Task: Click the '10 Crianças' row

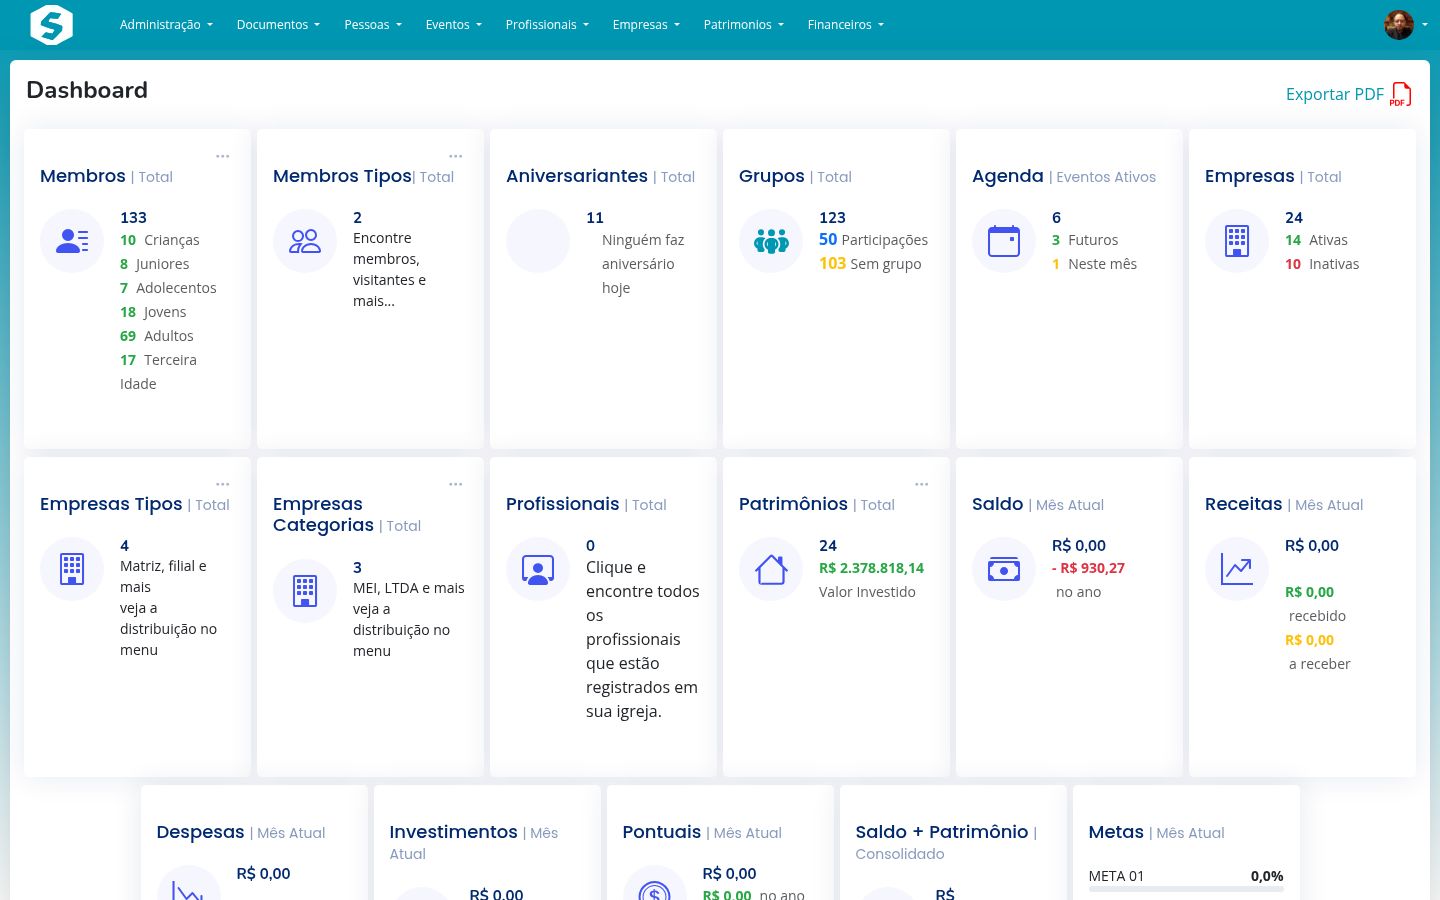Action: [160, 240]
